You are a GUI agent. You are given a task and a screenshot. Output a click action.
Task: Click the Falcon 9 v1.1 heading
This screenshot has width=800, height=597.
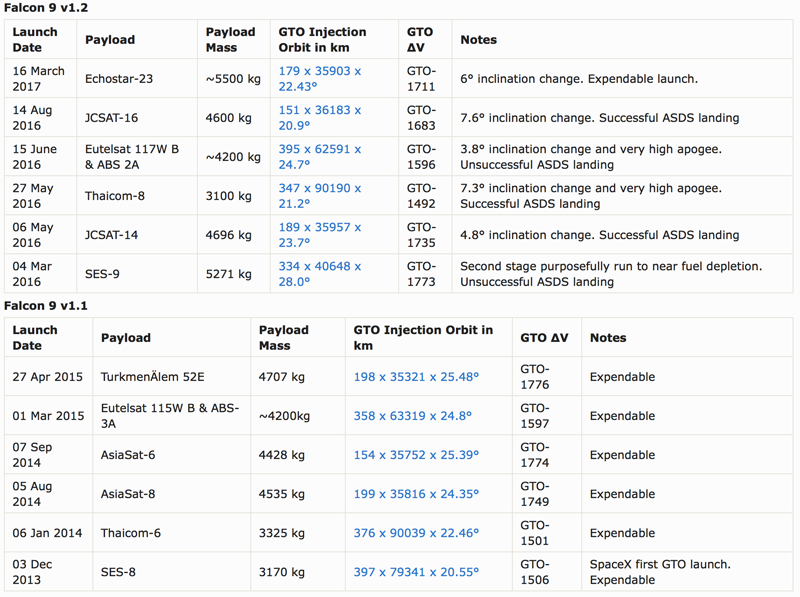click(x=46, y=306)
